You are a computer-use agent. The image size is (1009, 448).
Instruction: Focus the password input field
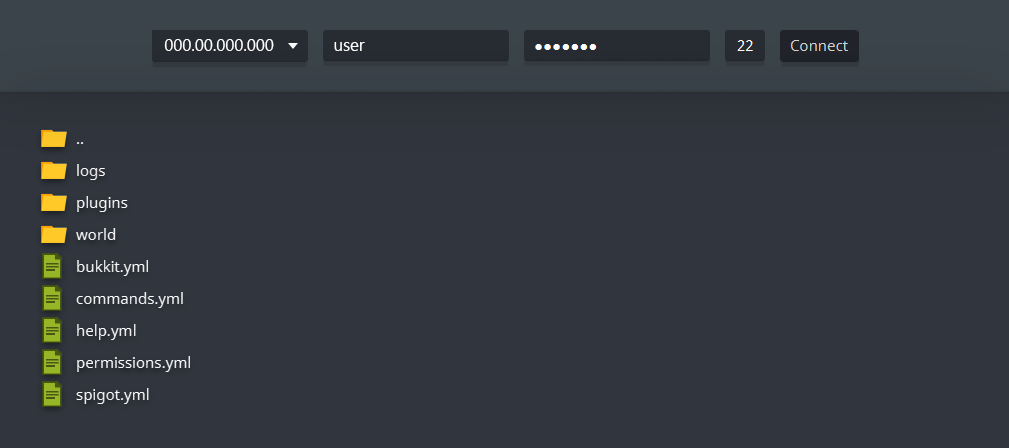tap(616, 46)
